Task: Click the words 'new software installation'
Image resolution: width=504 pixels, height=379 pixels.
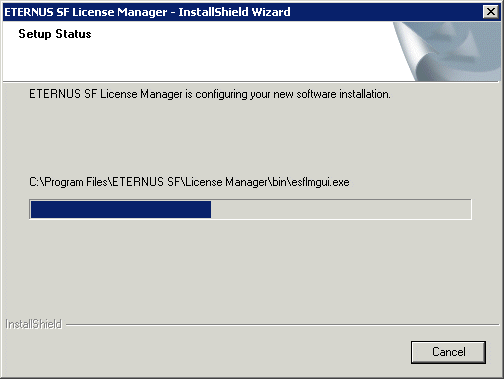Action: coord(332,94)
